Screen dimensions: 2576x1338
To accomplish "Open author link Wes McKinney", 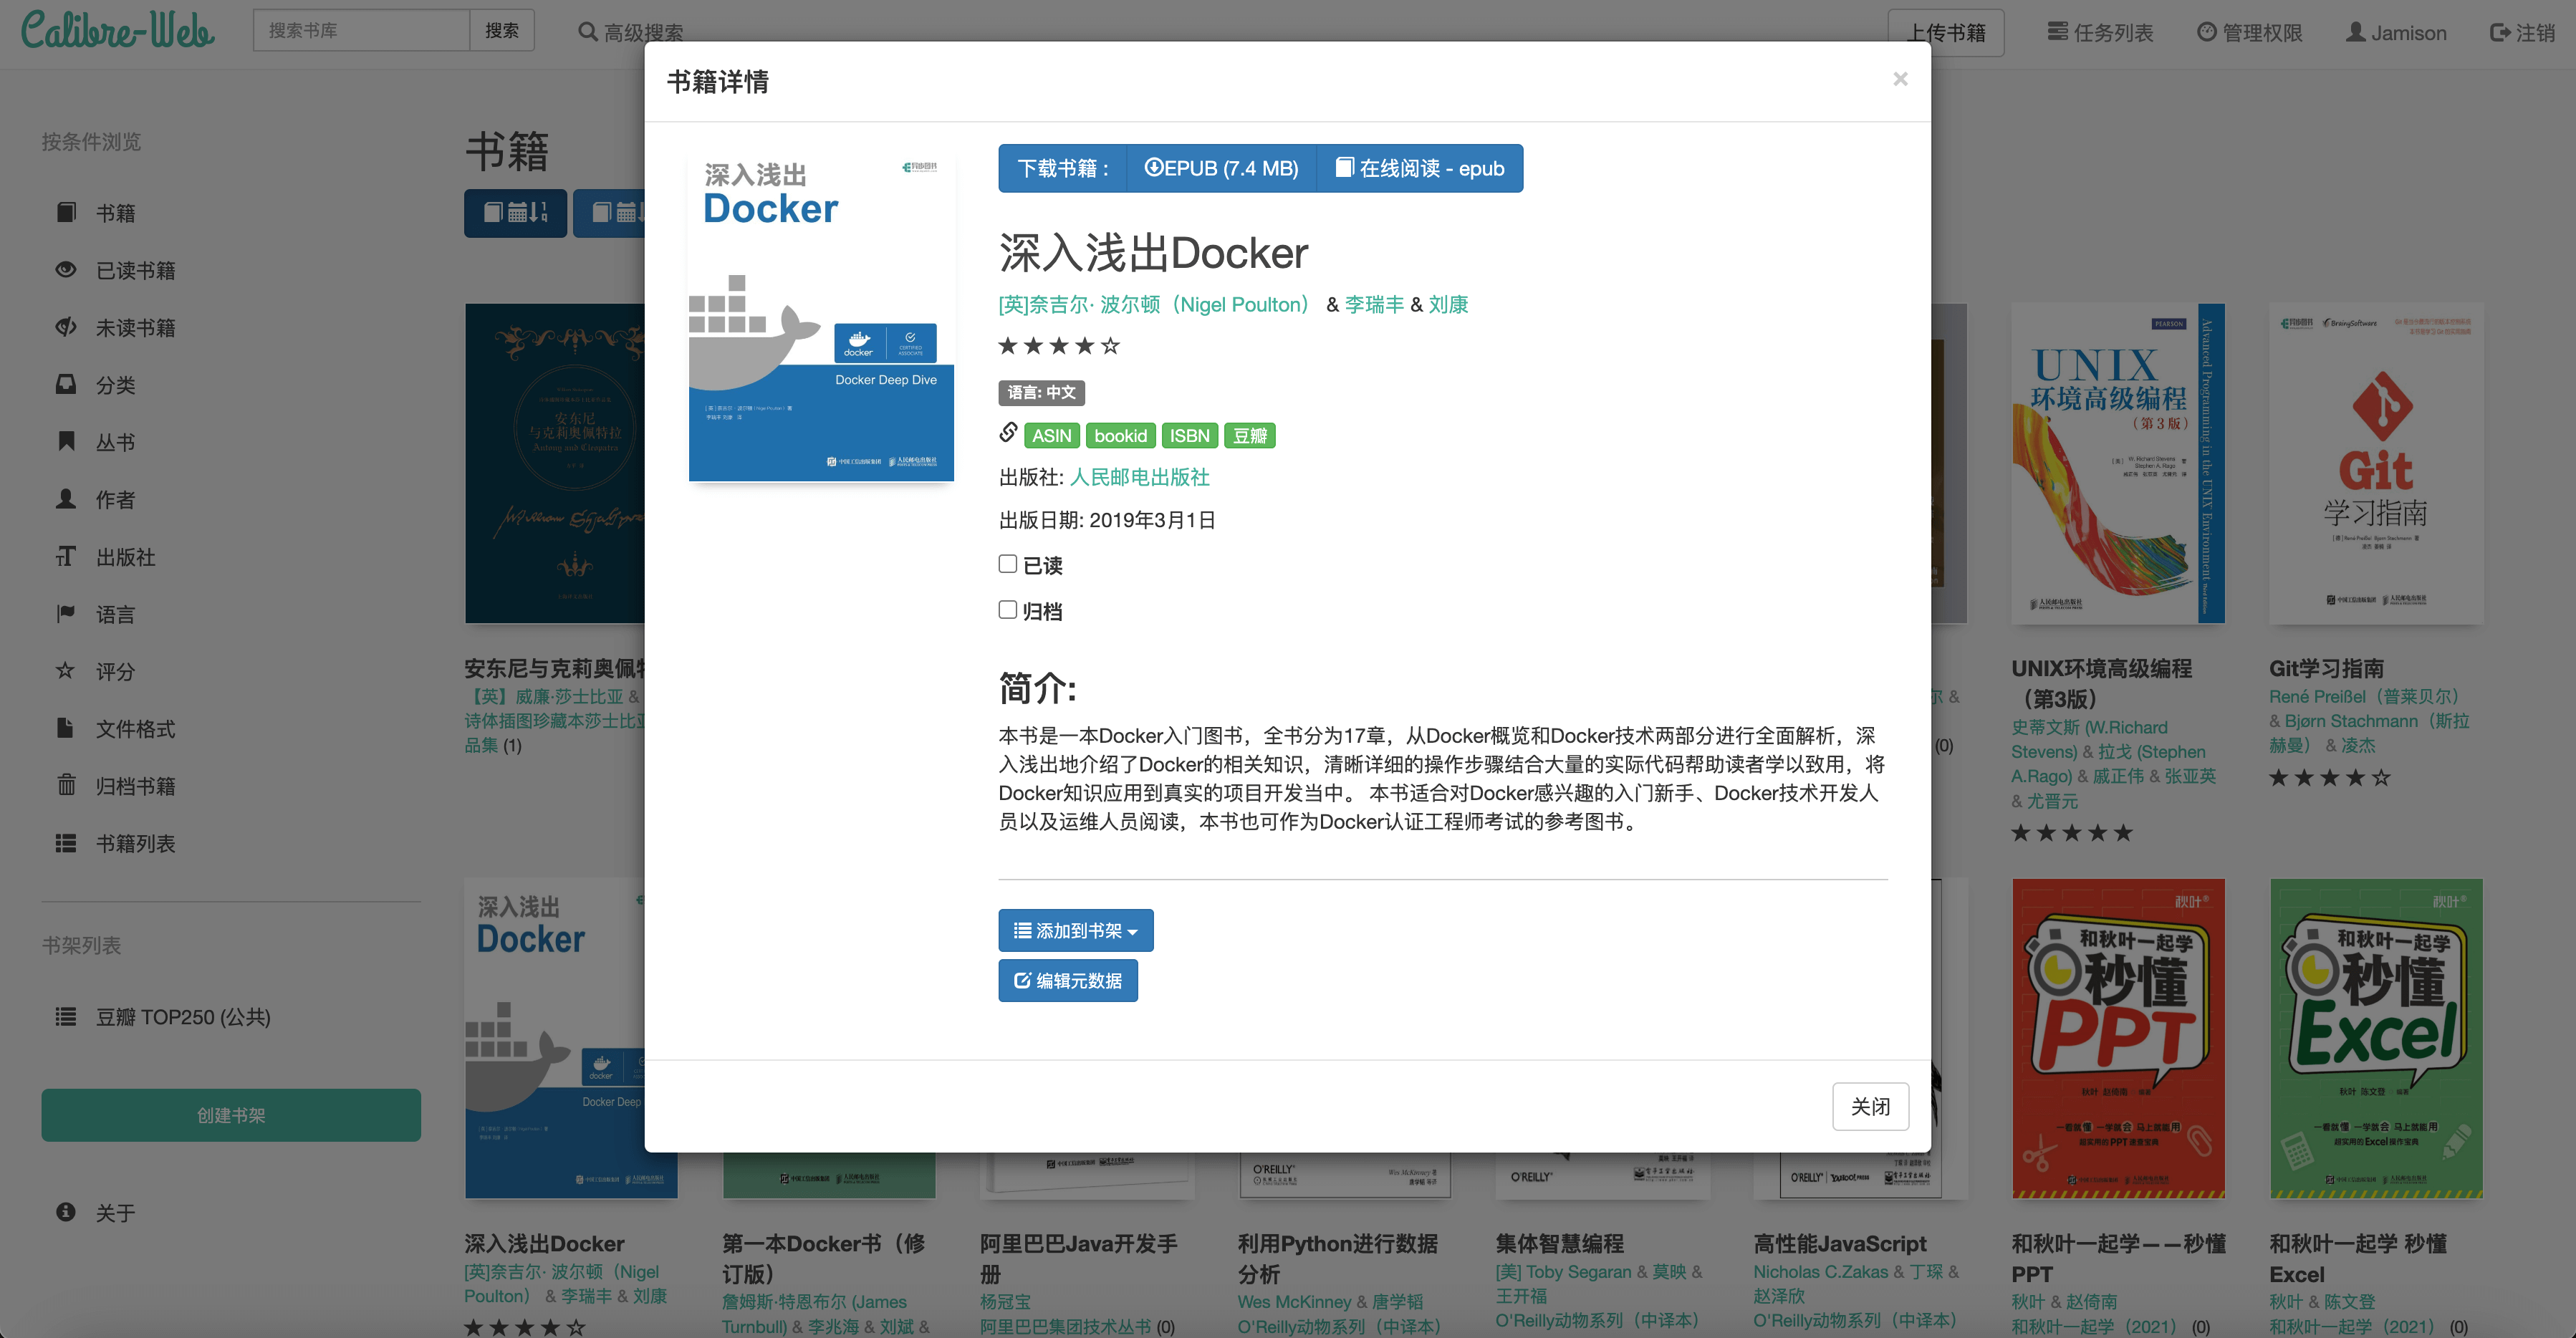I will pos(1294,1301).
